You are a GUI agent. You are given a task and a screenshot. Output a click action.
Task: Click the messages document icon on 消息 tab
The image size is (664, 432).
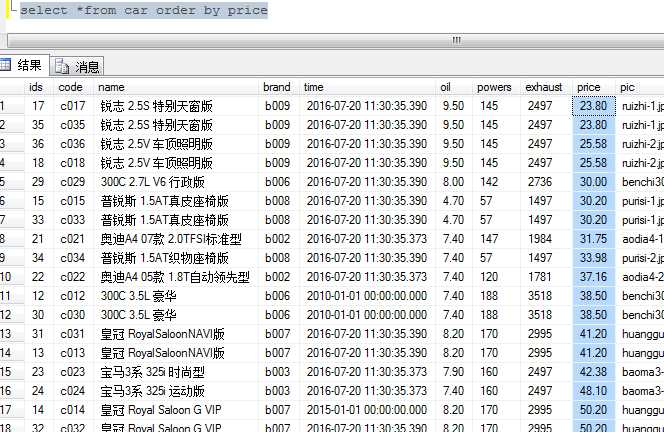coord(62,66)
